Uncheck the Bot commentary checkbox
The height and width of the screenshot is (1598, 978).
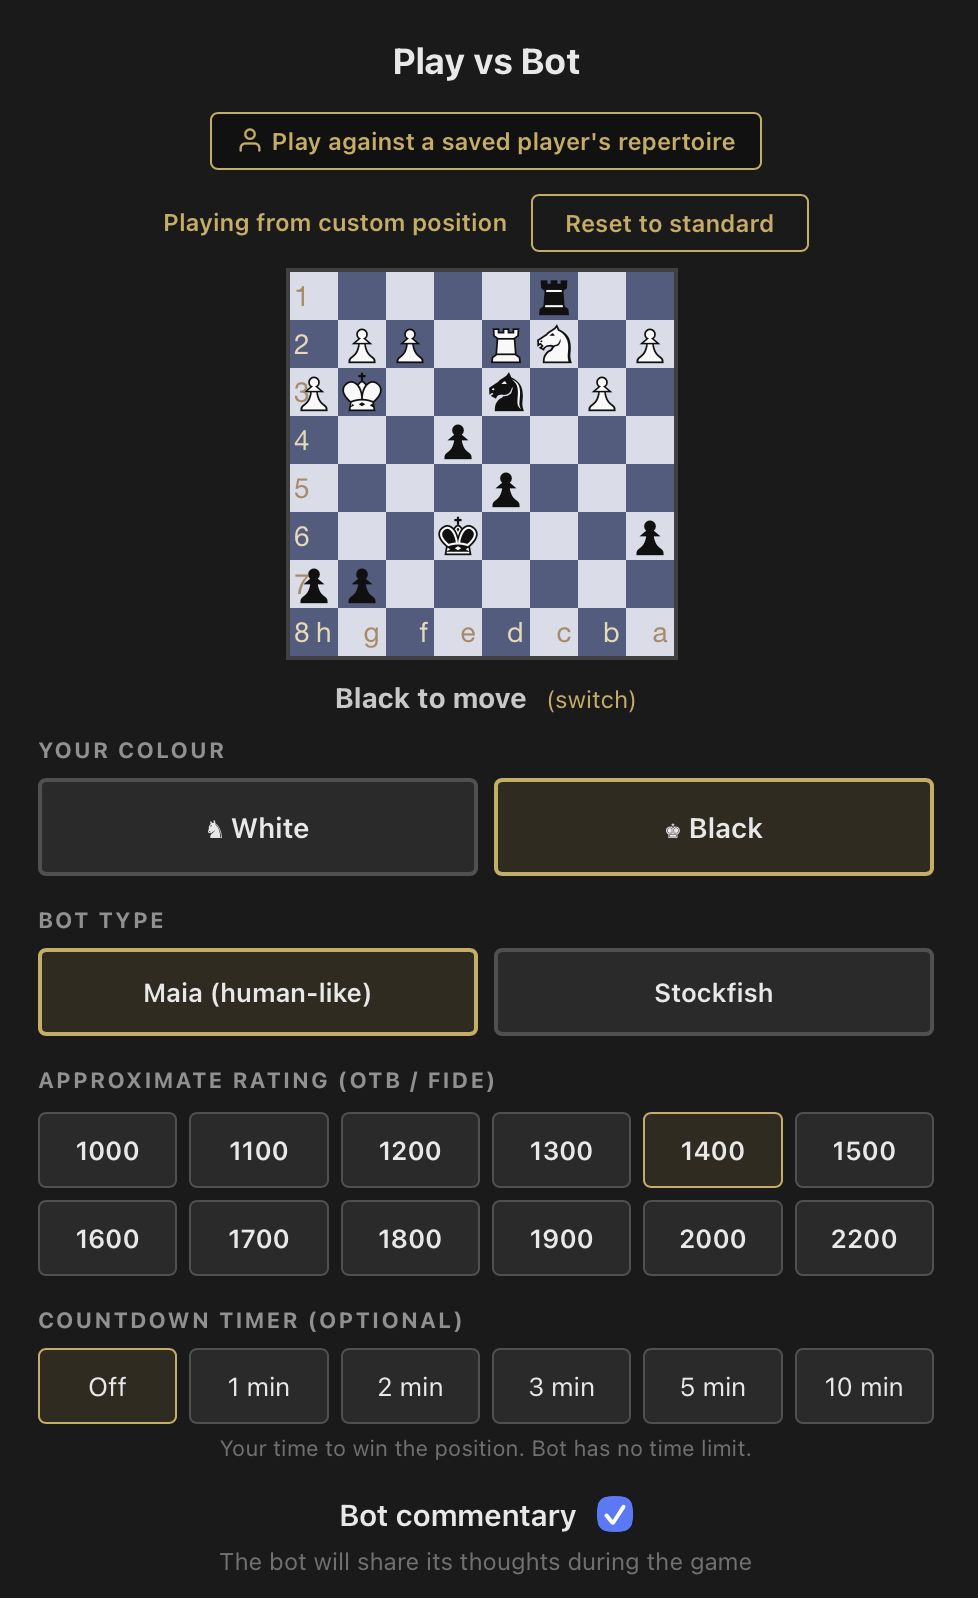coord(615,1514)
